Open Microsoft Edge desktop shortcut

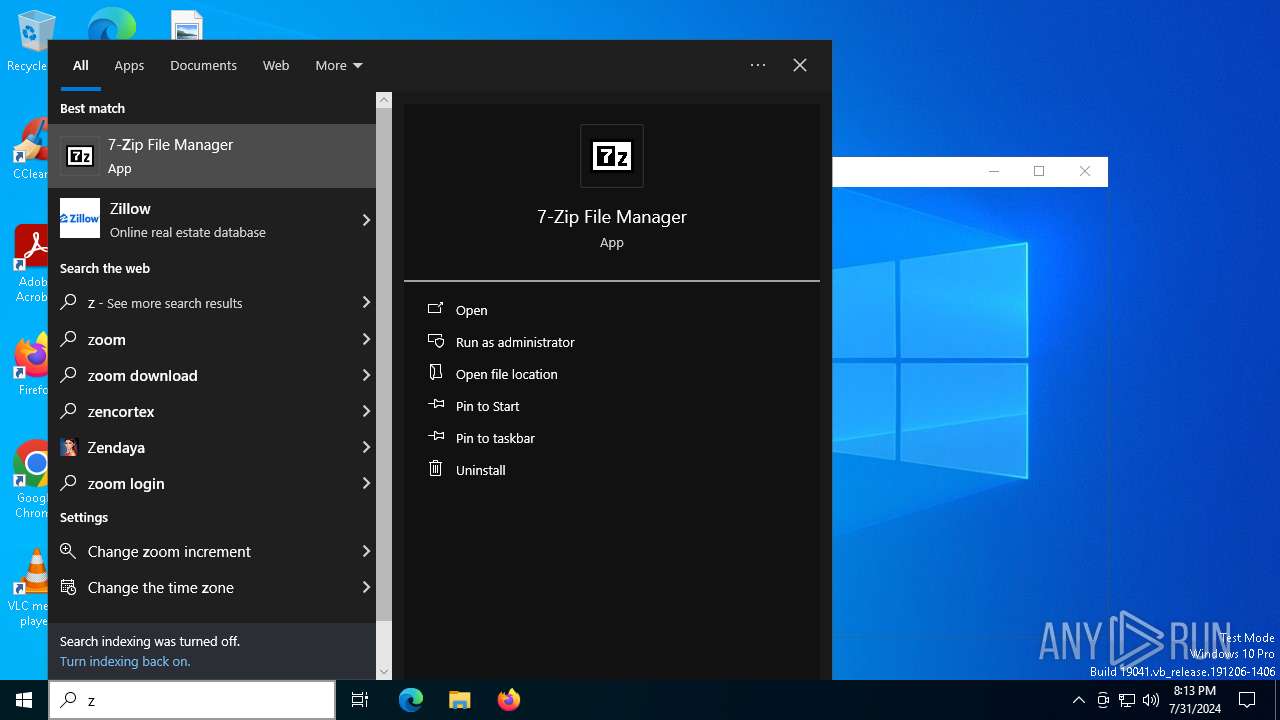[111, 24]
